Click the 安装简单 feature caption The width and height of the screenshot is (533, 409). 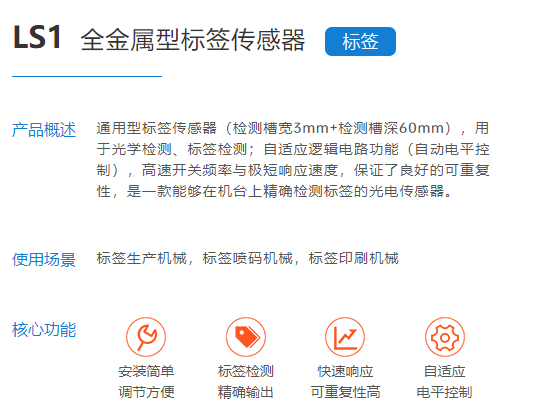pyautogui.click(x=146, y=371)
